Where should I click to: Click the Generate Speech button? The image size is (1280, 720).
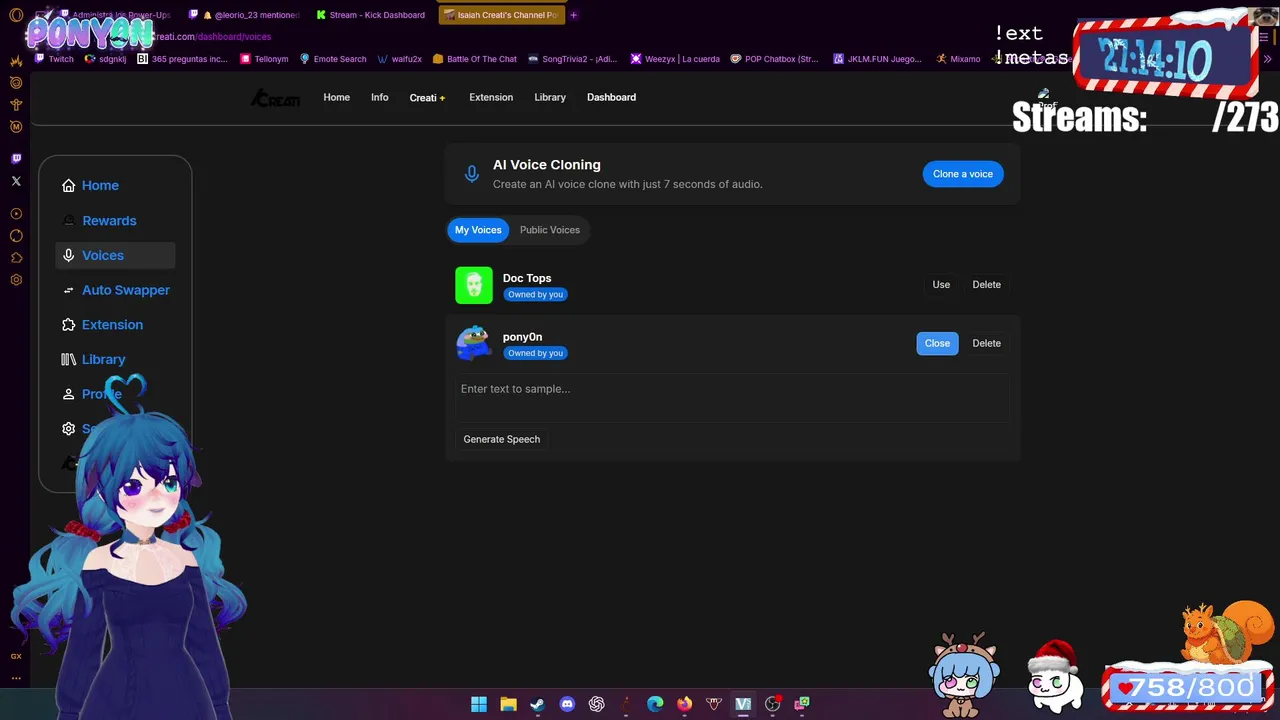coord(501,439)
